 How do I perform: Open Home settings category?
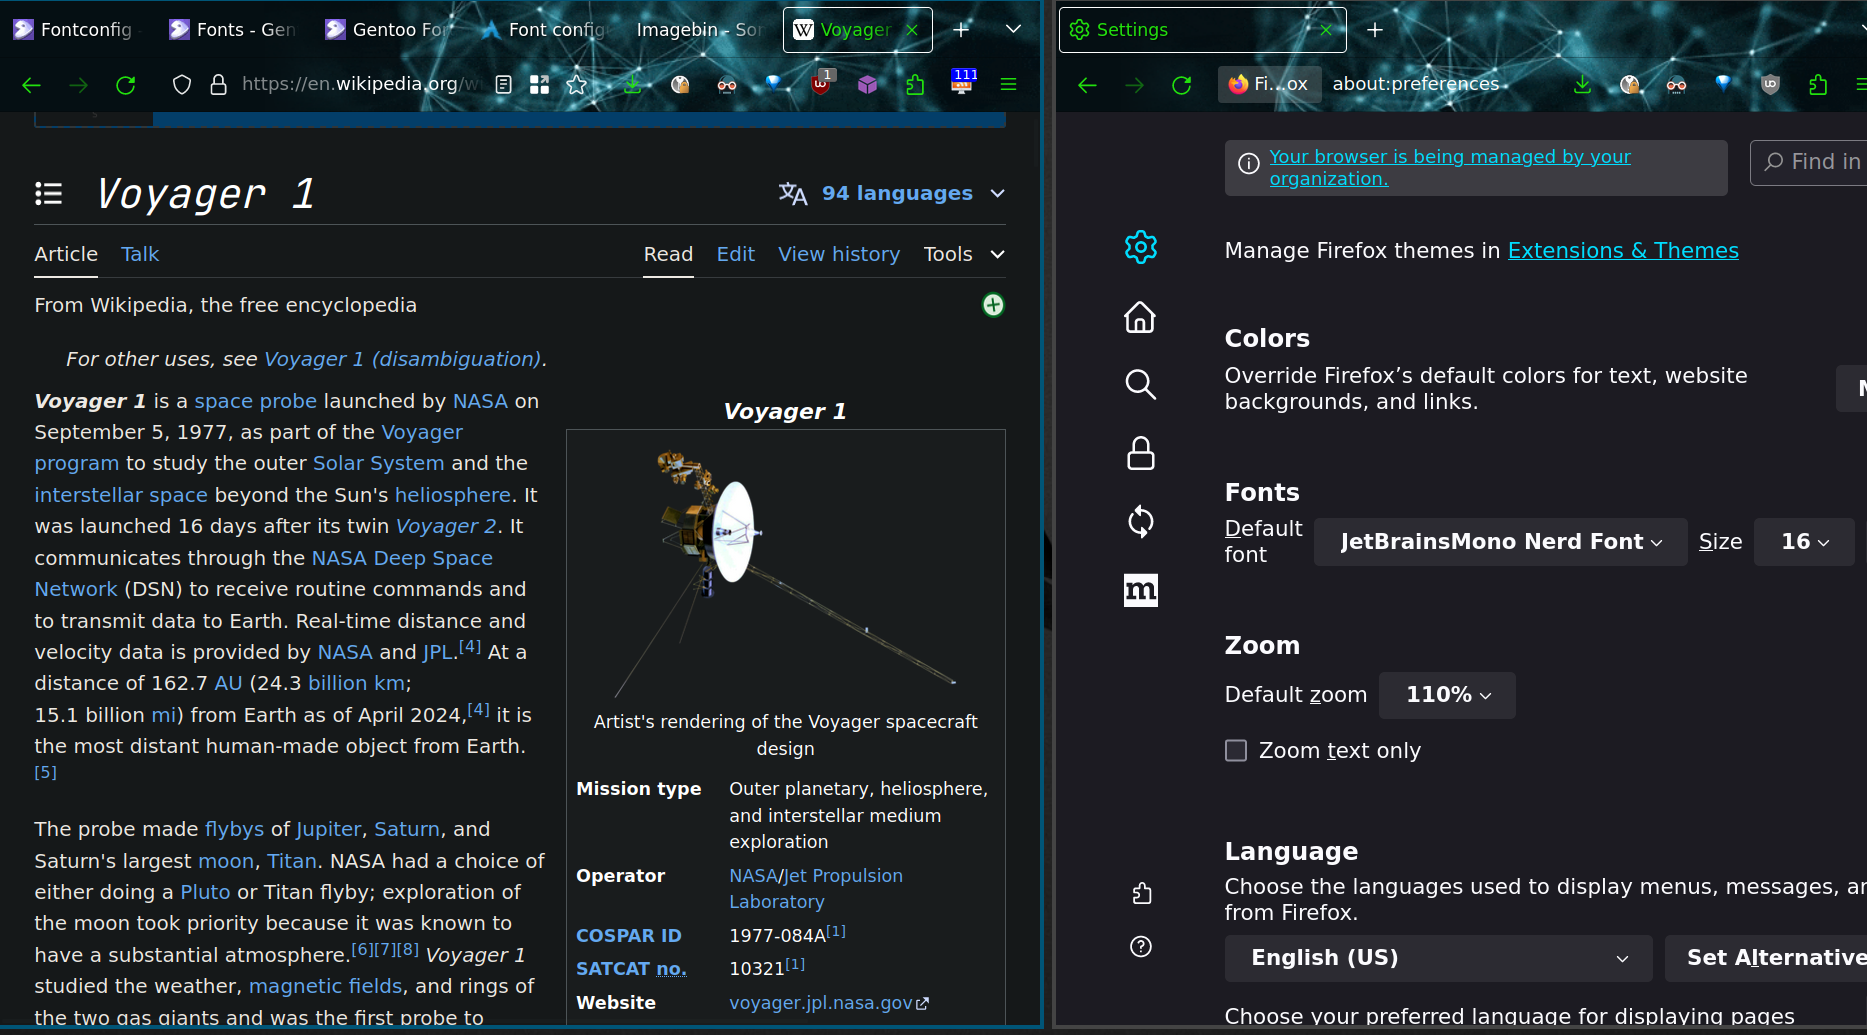(1140, 317)
